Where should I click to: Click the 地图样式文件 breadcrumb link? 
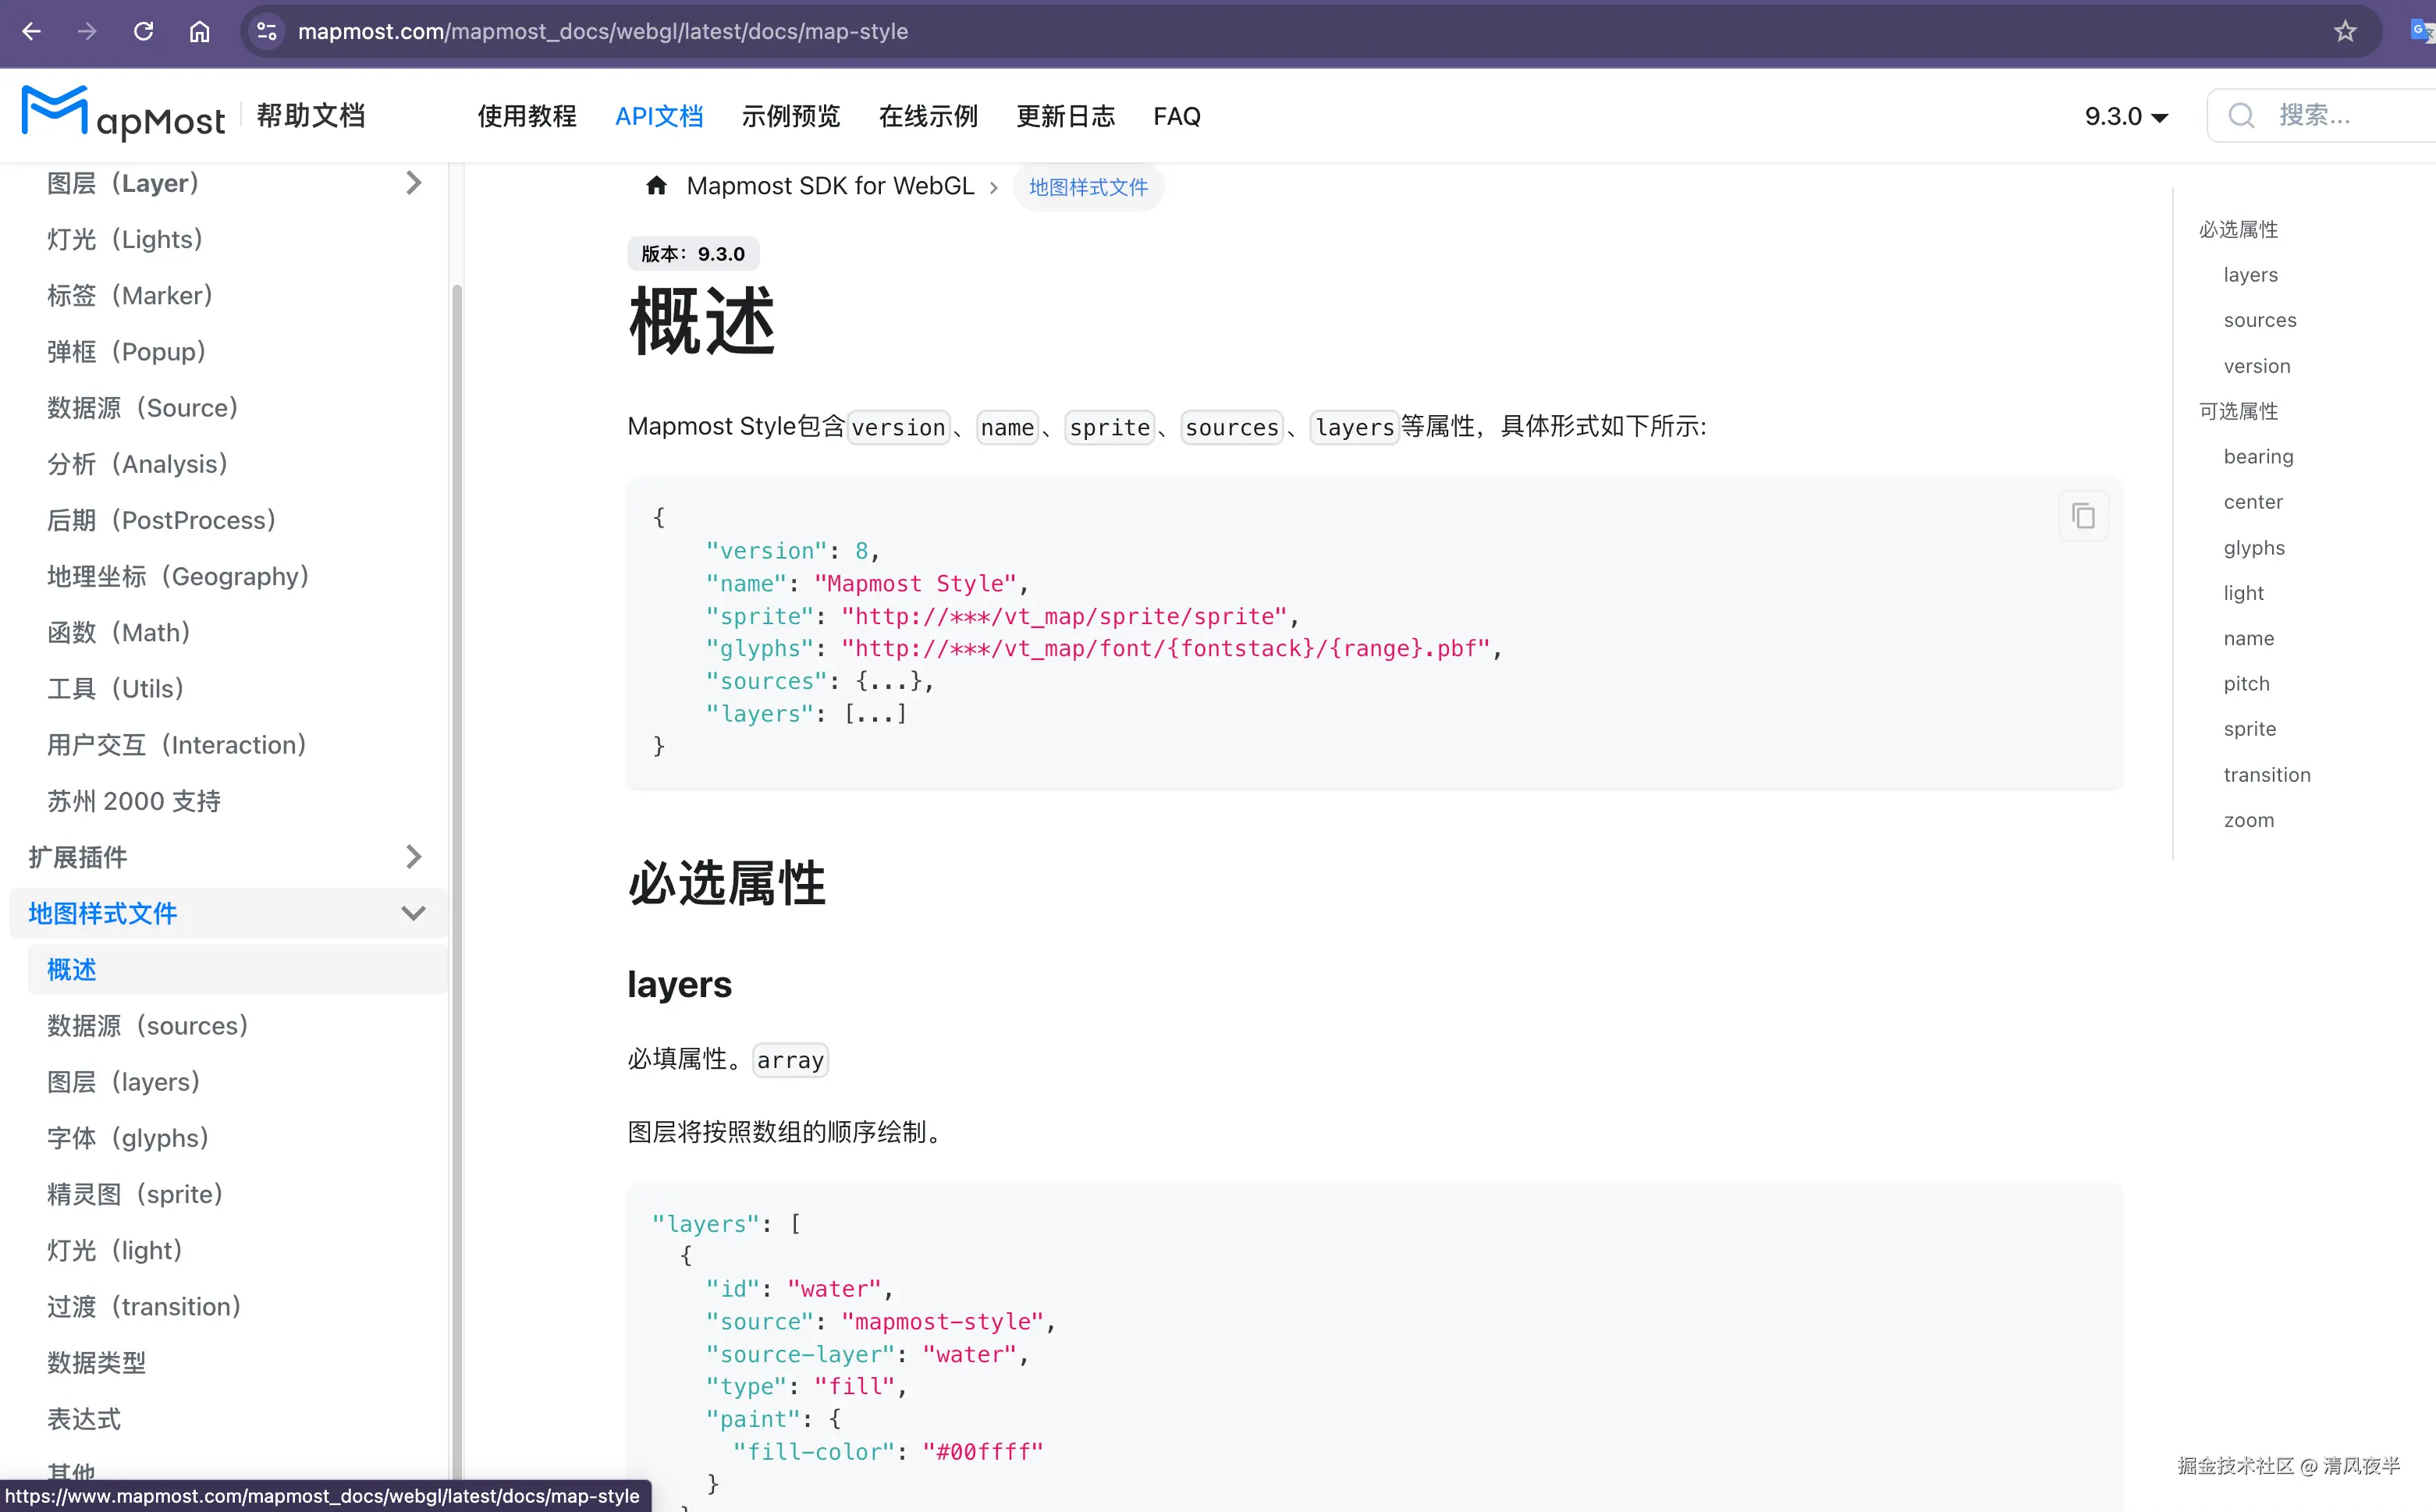pos(1088,187)
